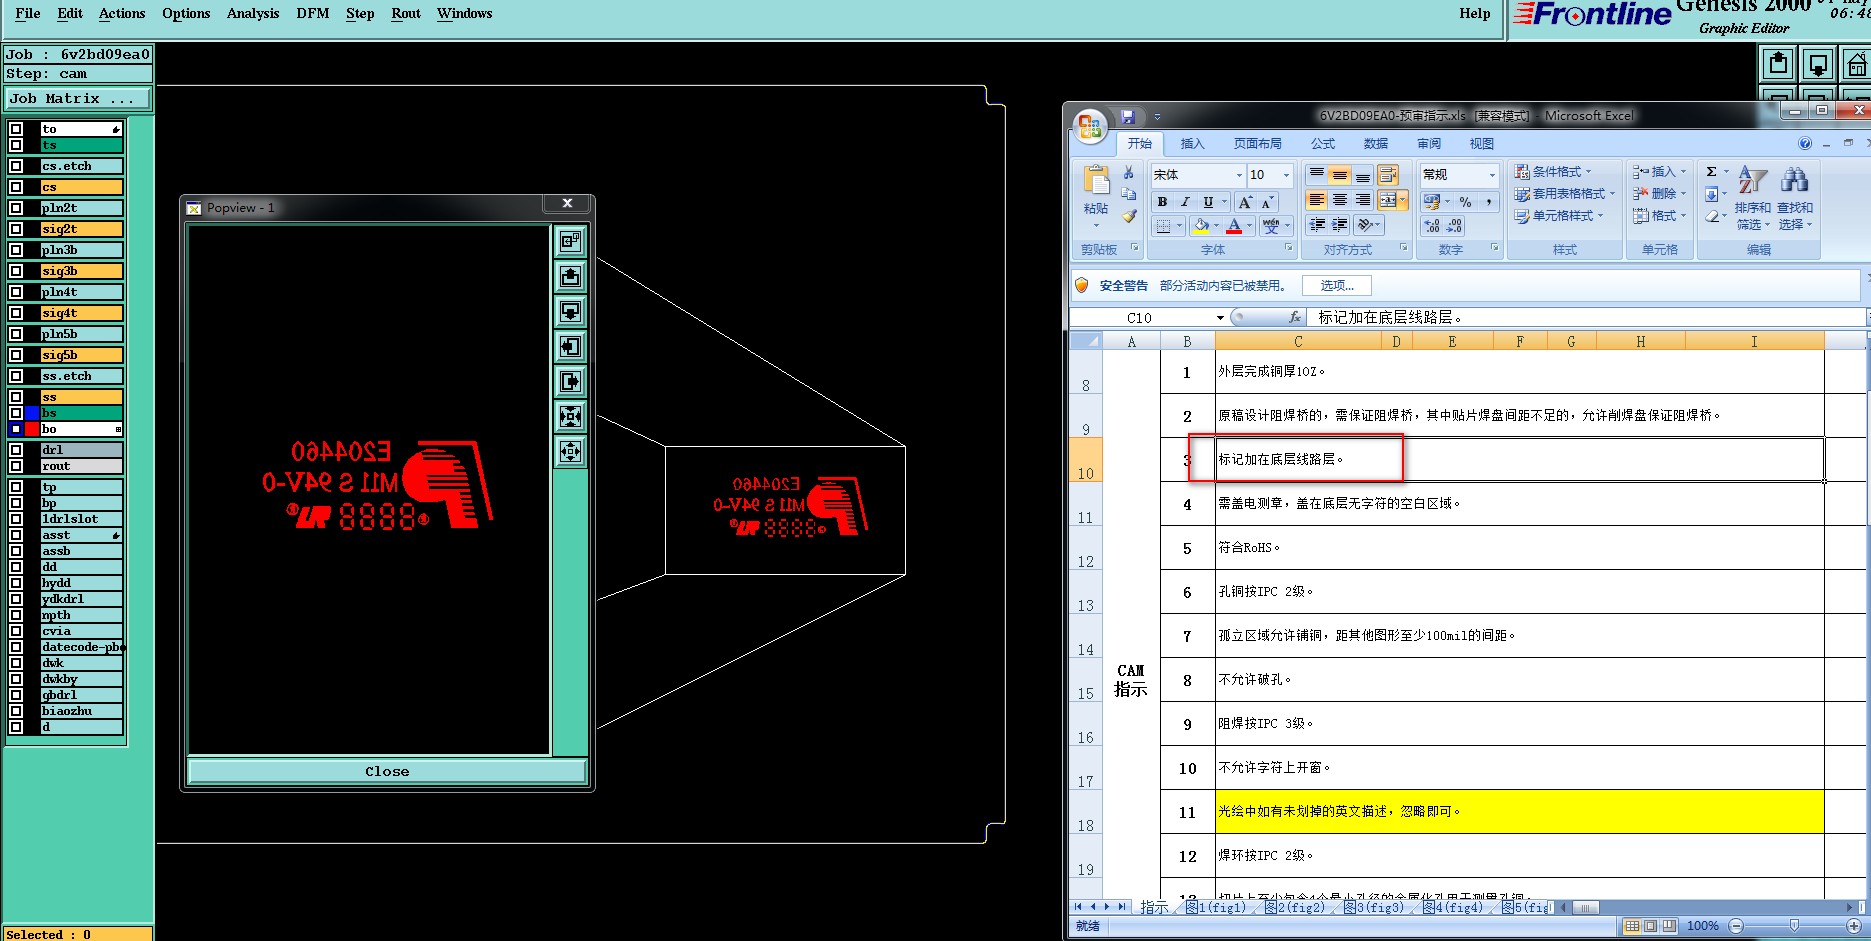Expand the Name Box dropdown next to C10
This screenshot has height=941, width=1871.
1220,318
